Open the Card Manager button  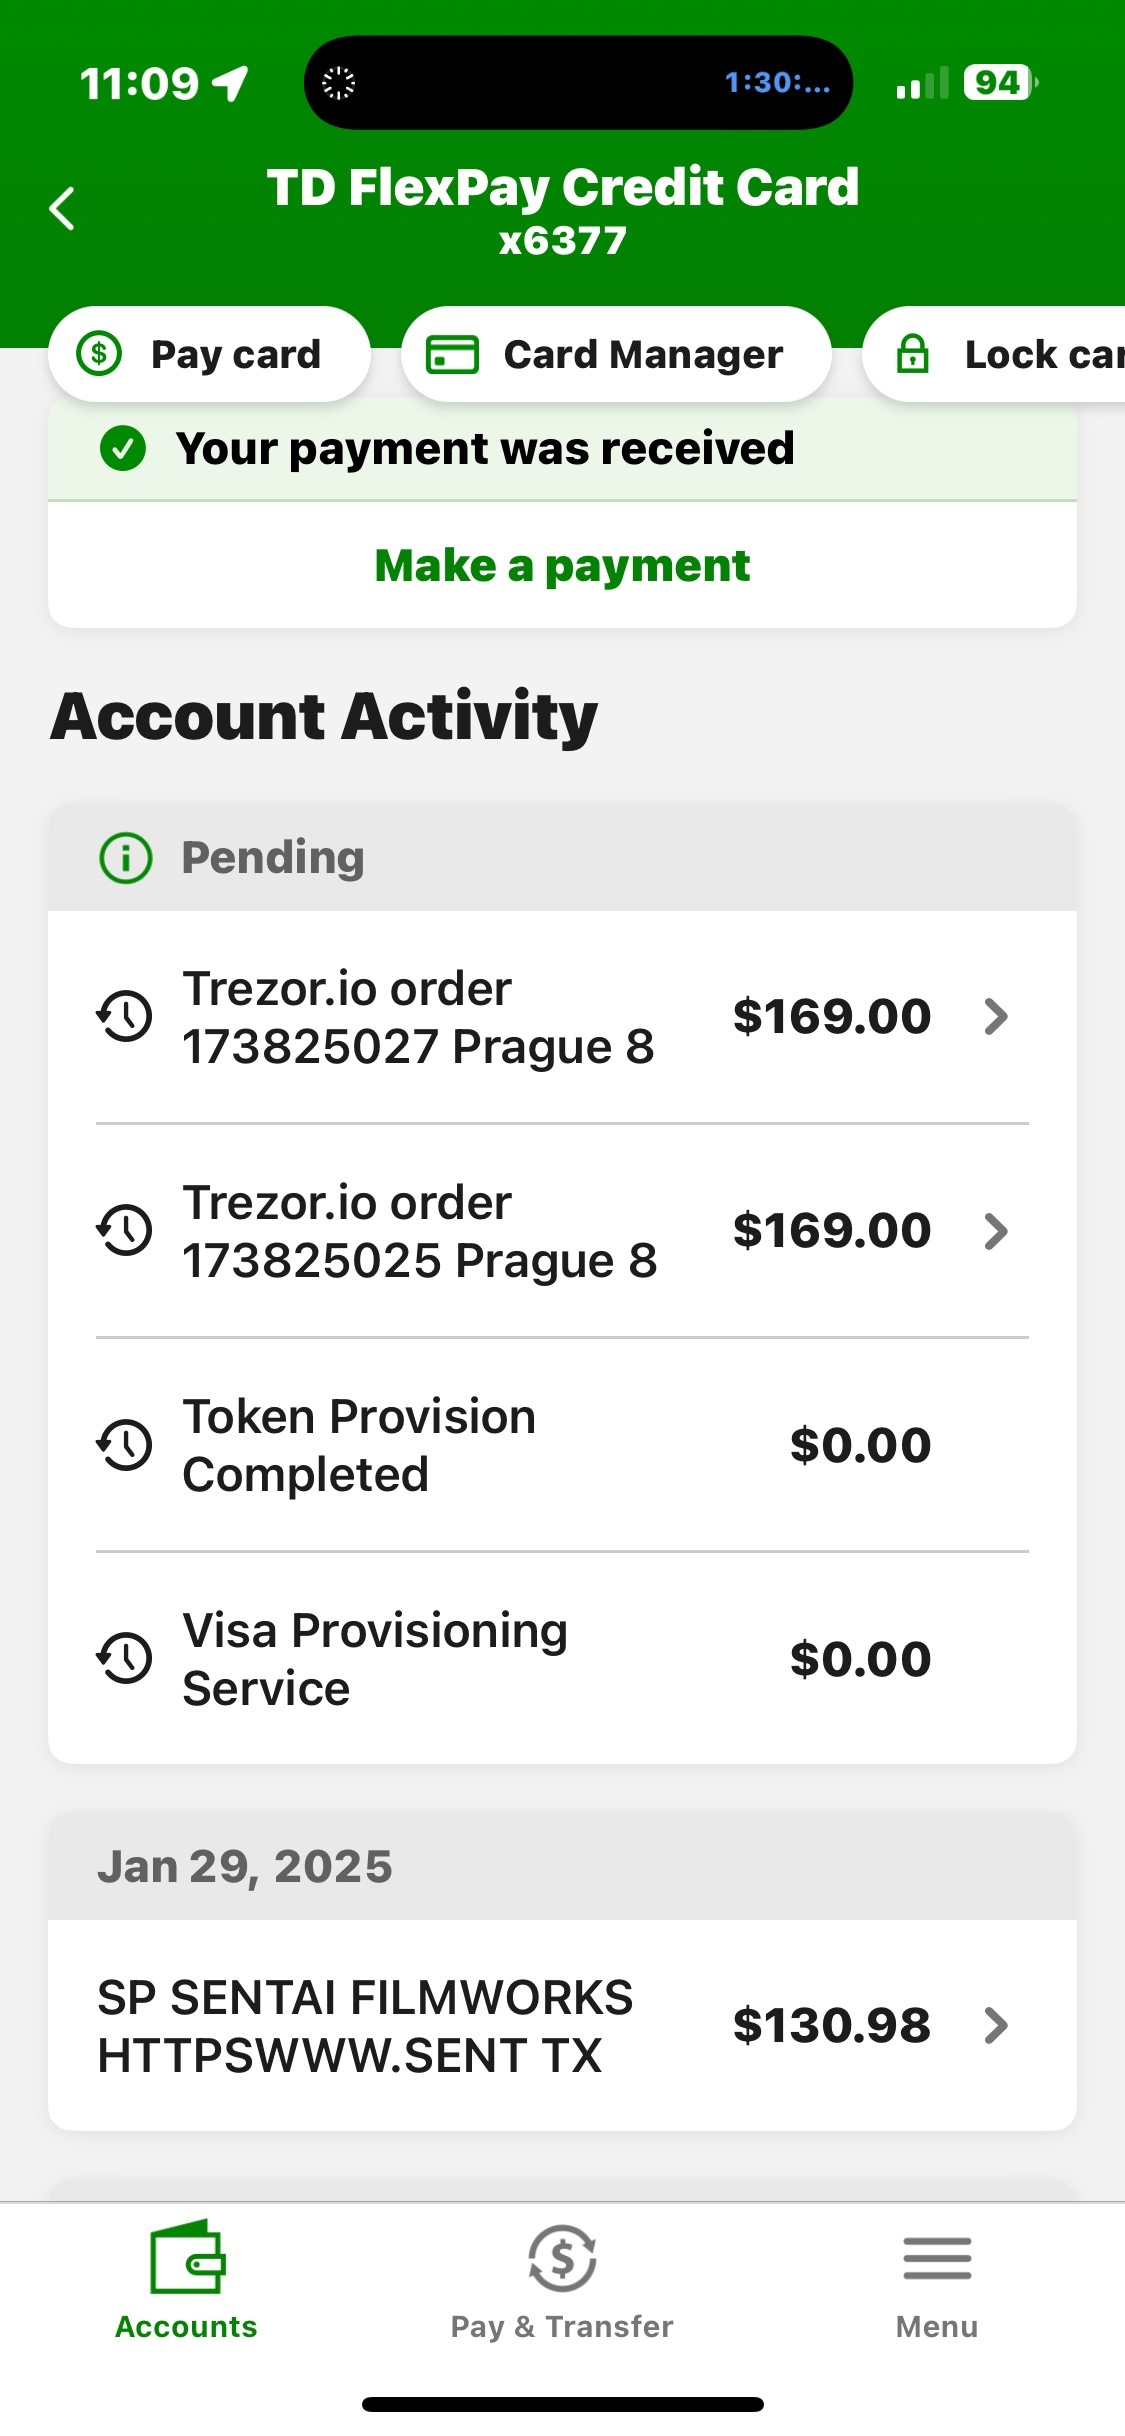pyautogui.click(x=616, y=354)
